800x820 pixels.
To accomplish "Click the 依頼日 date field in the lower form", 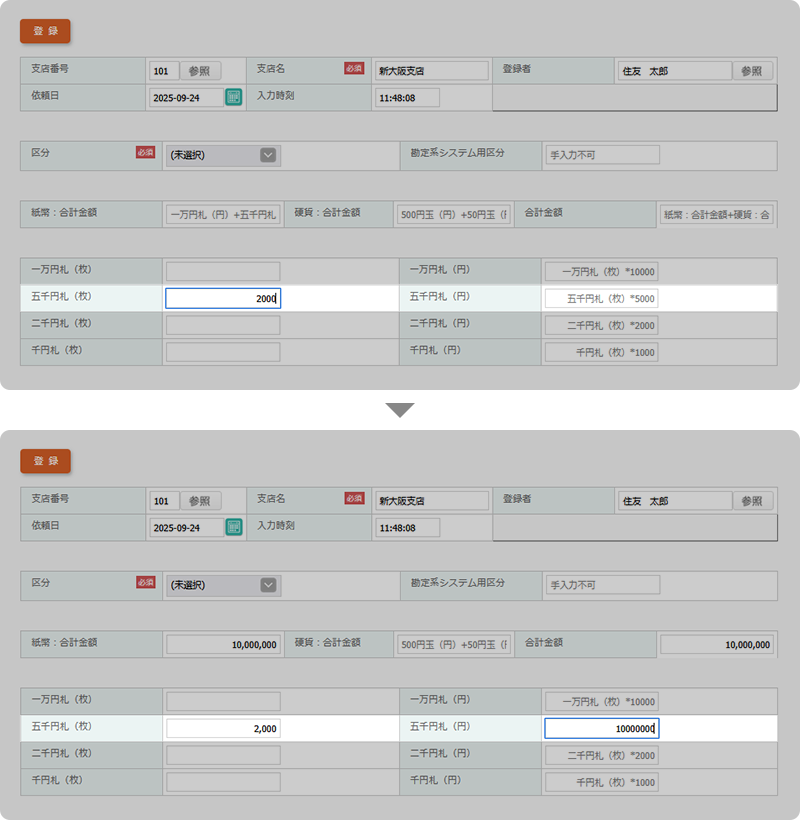I will coord(186,527).
